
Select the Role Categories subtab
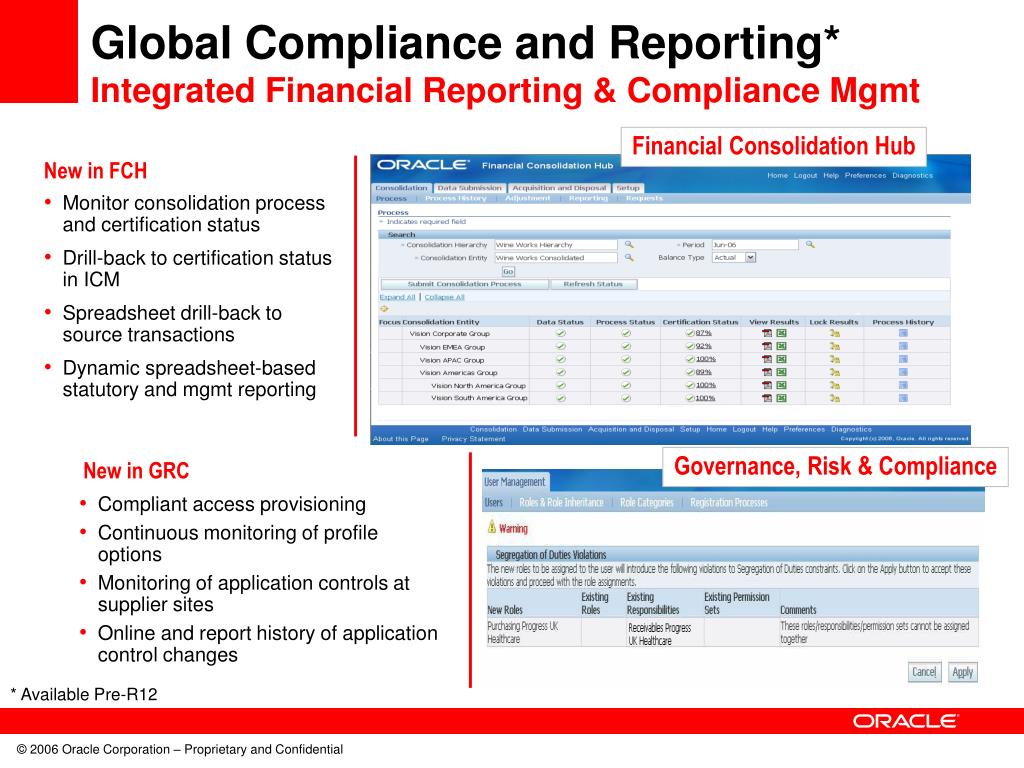click(647, 502)
